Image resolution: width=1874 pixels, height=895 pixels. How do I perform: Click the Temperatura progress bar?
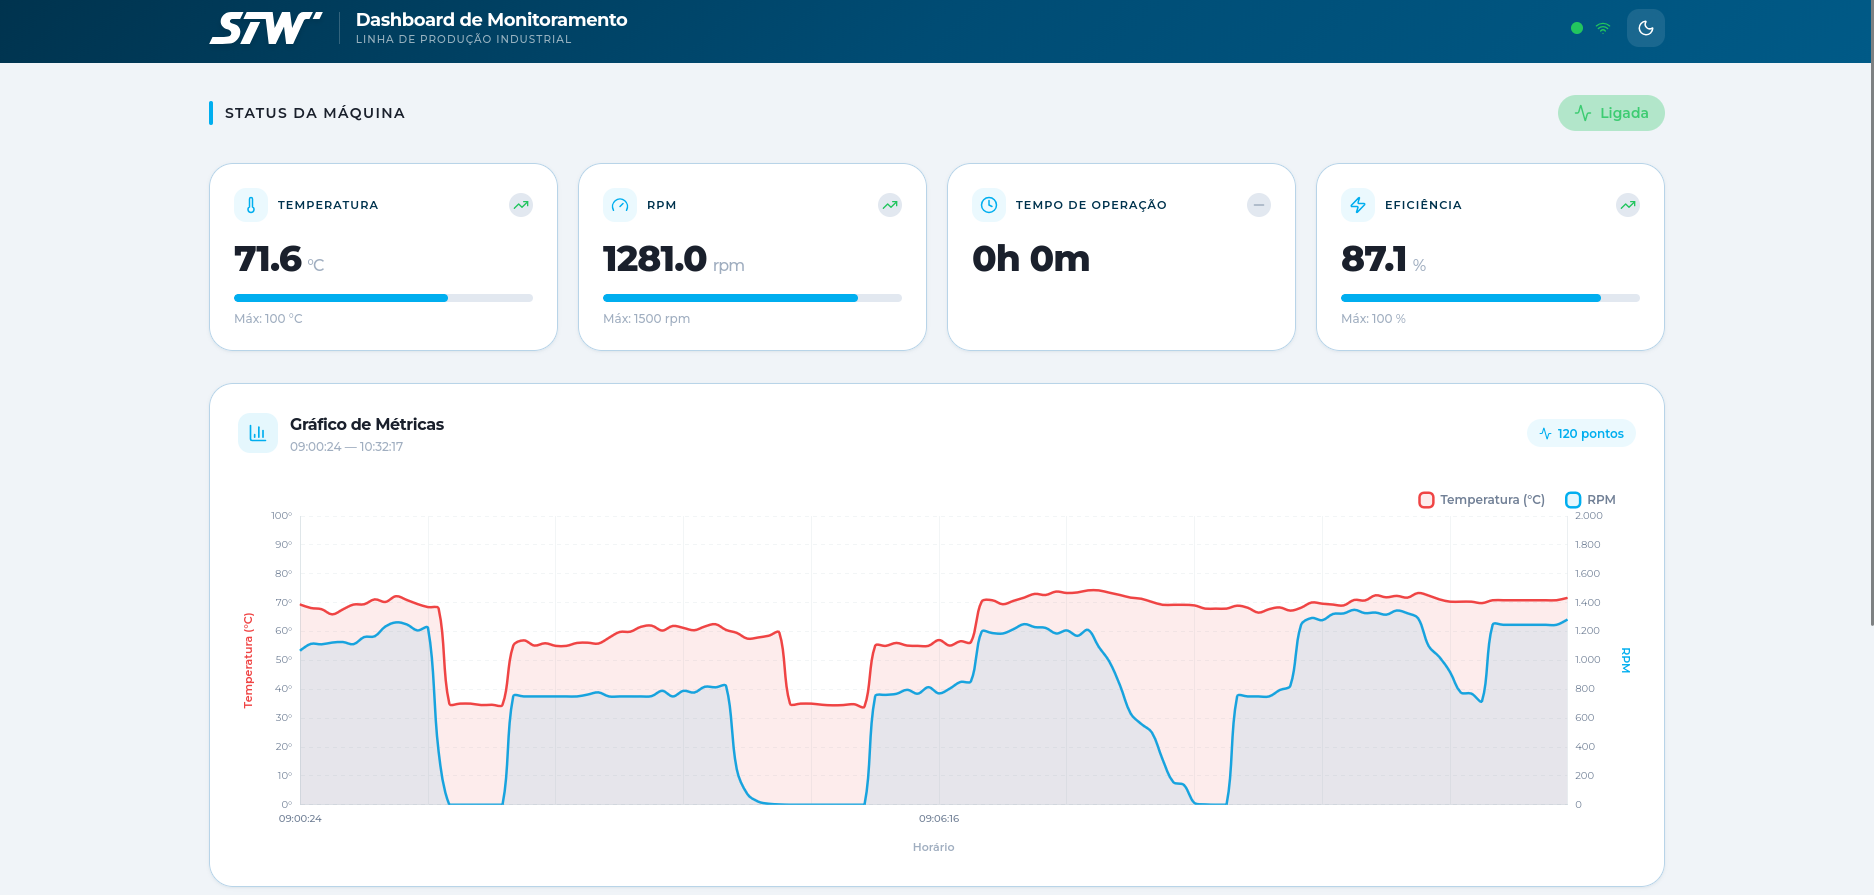coord(383,298)
